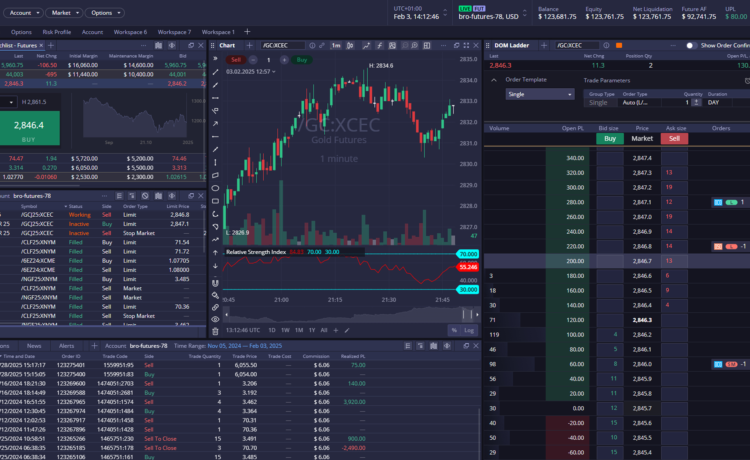Switch to Workspace 7 tab
The image size is (750, 460).
click(x=174, y=32)
